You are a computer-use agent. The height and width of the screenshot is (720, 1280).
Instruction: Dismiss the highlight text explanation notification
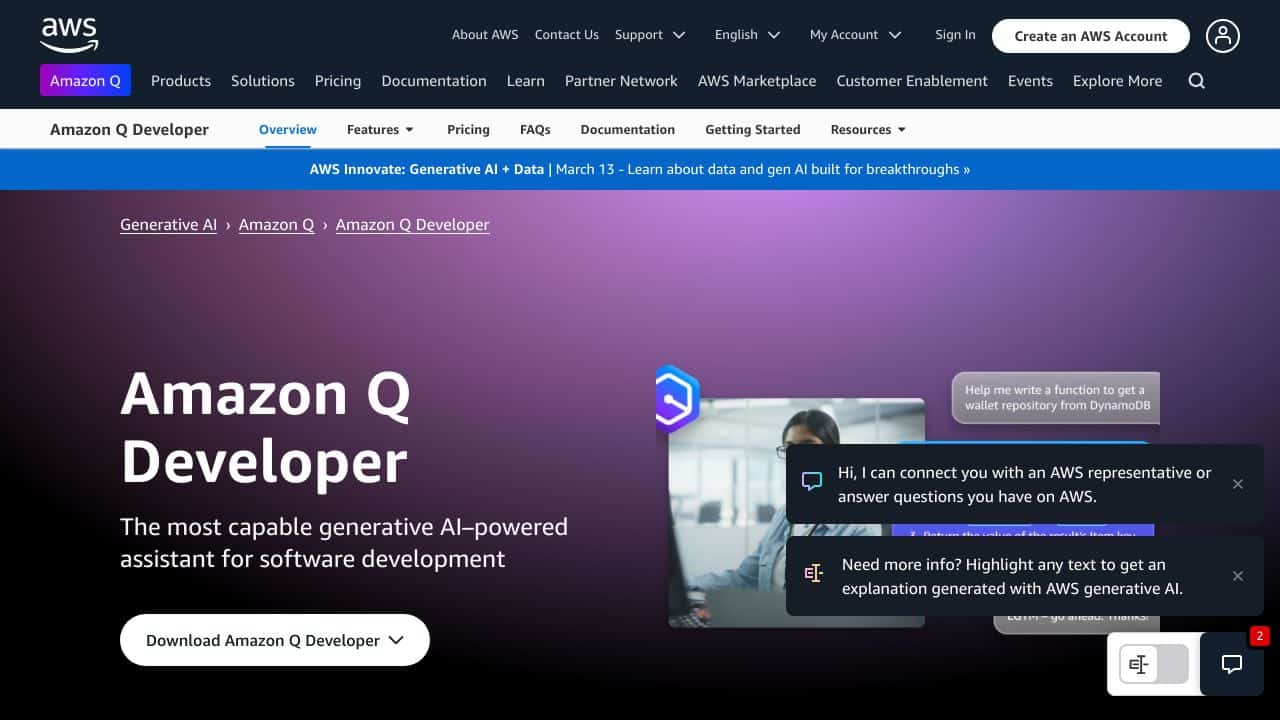1238,576
